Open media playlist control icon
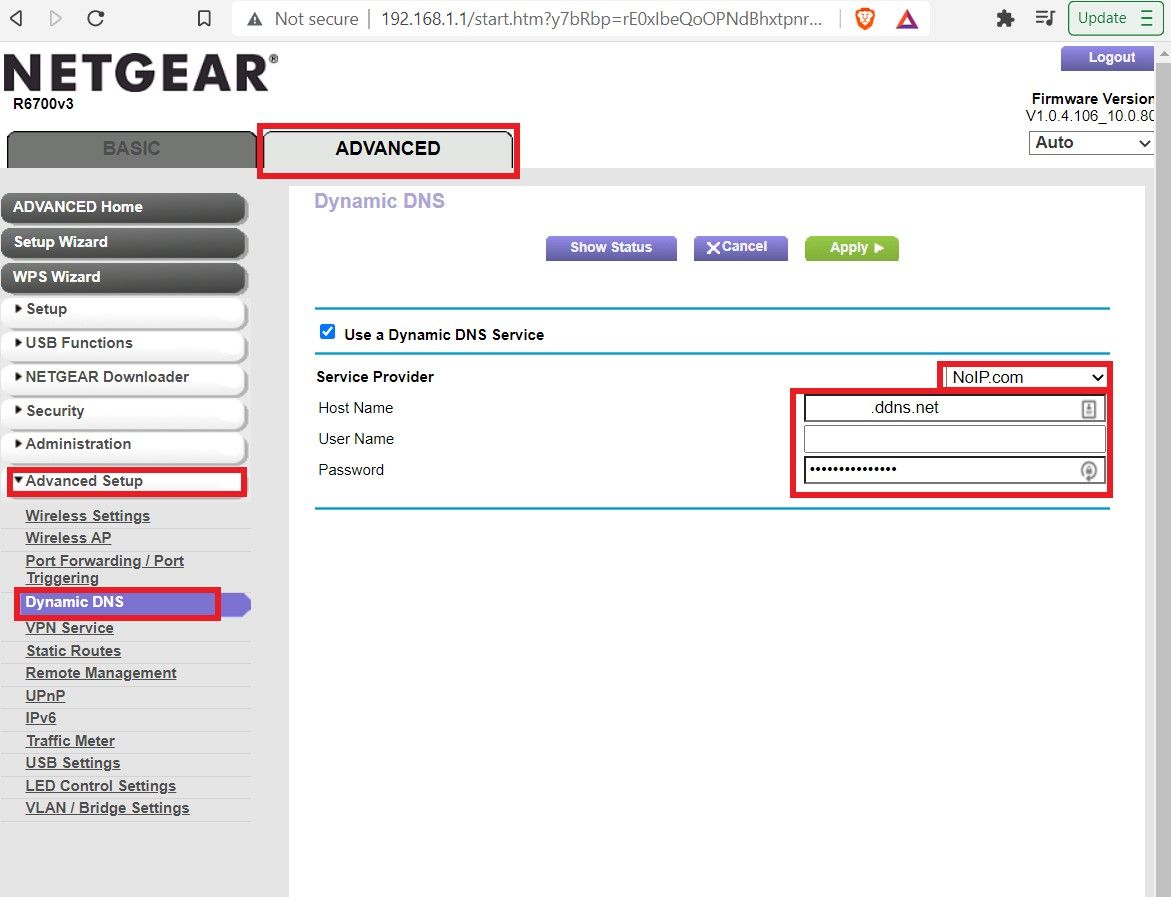The width and height of the screenshot is (1171, 897). click(1046, 18)
